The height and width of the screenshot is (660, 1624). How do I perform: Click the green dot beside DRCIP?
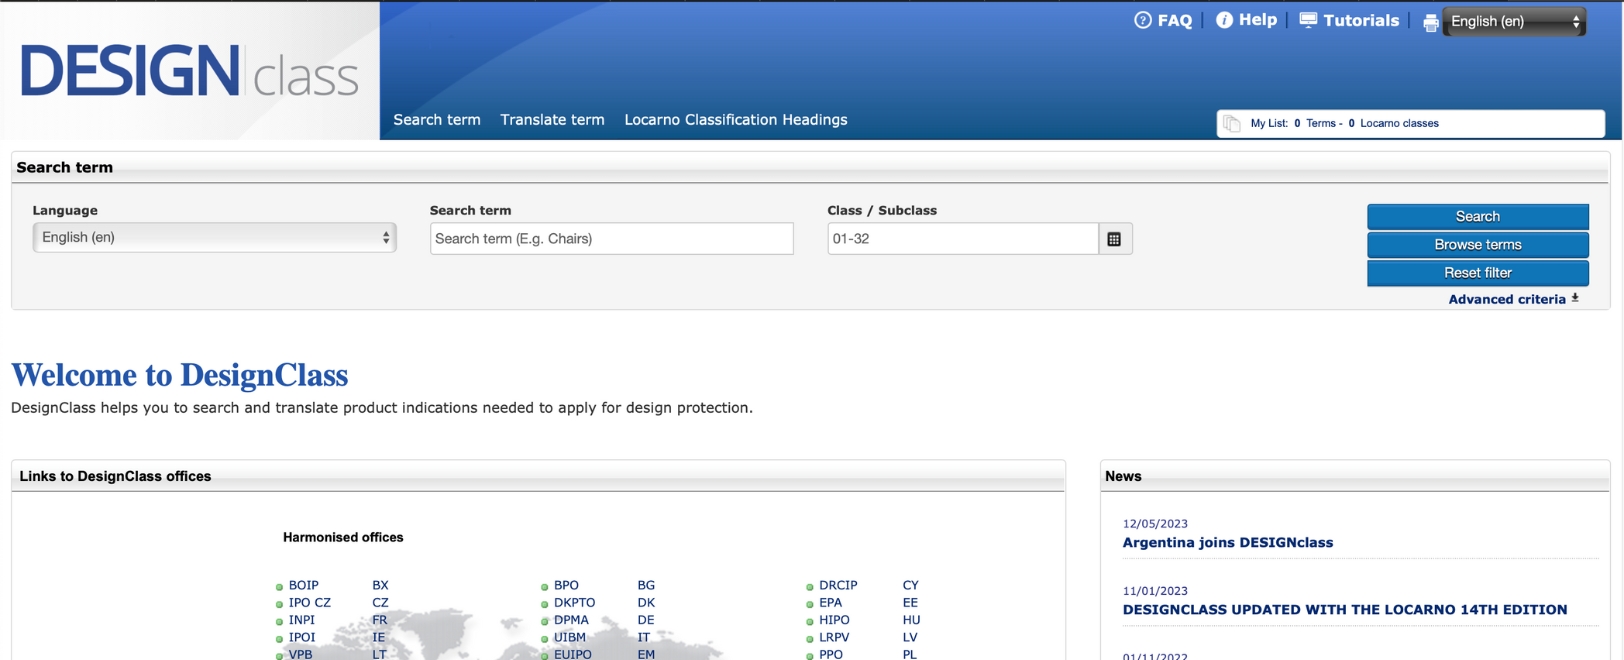[x=809, y=587]
